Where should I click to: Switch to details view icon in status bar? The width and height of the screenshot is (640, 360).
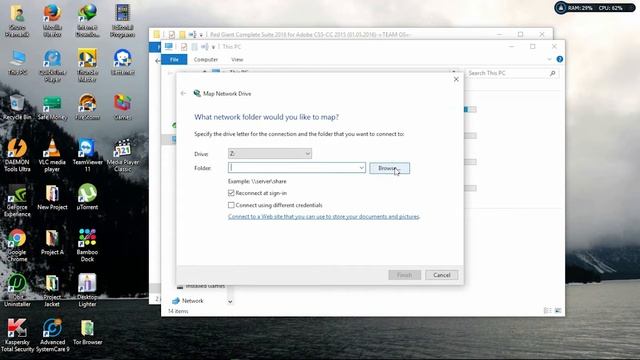pyautogui.click(x=548, y=311)
